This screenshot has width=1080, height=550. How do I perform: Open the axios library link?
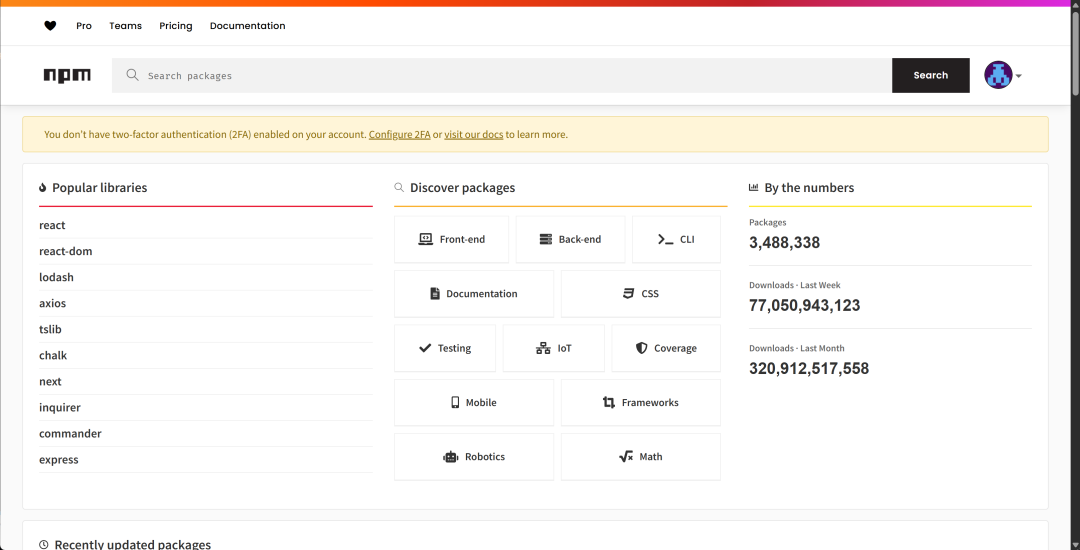pos(52,304)
